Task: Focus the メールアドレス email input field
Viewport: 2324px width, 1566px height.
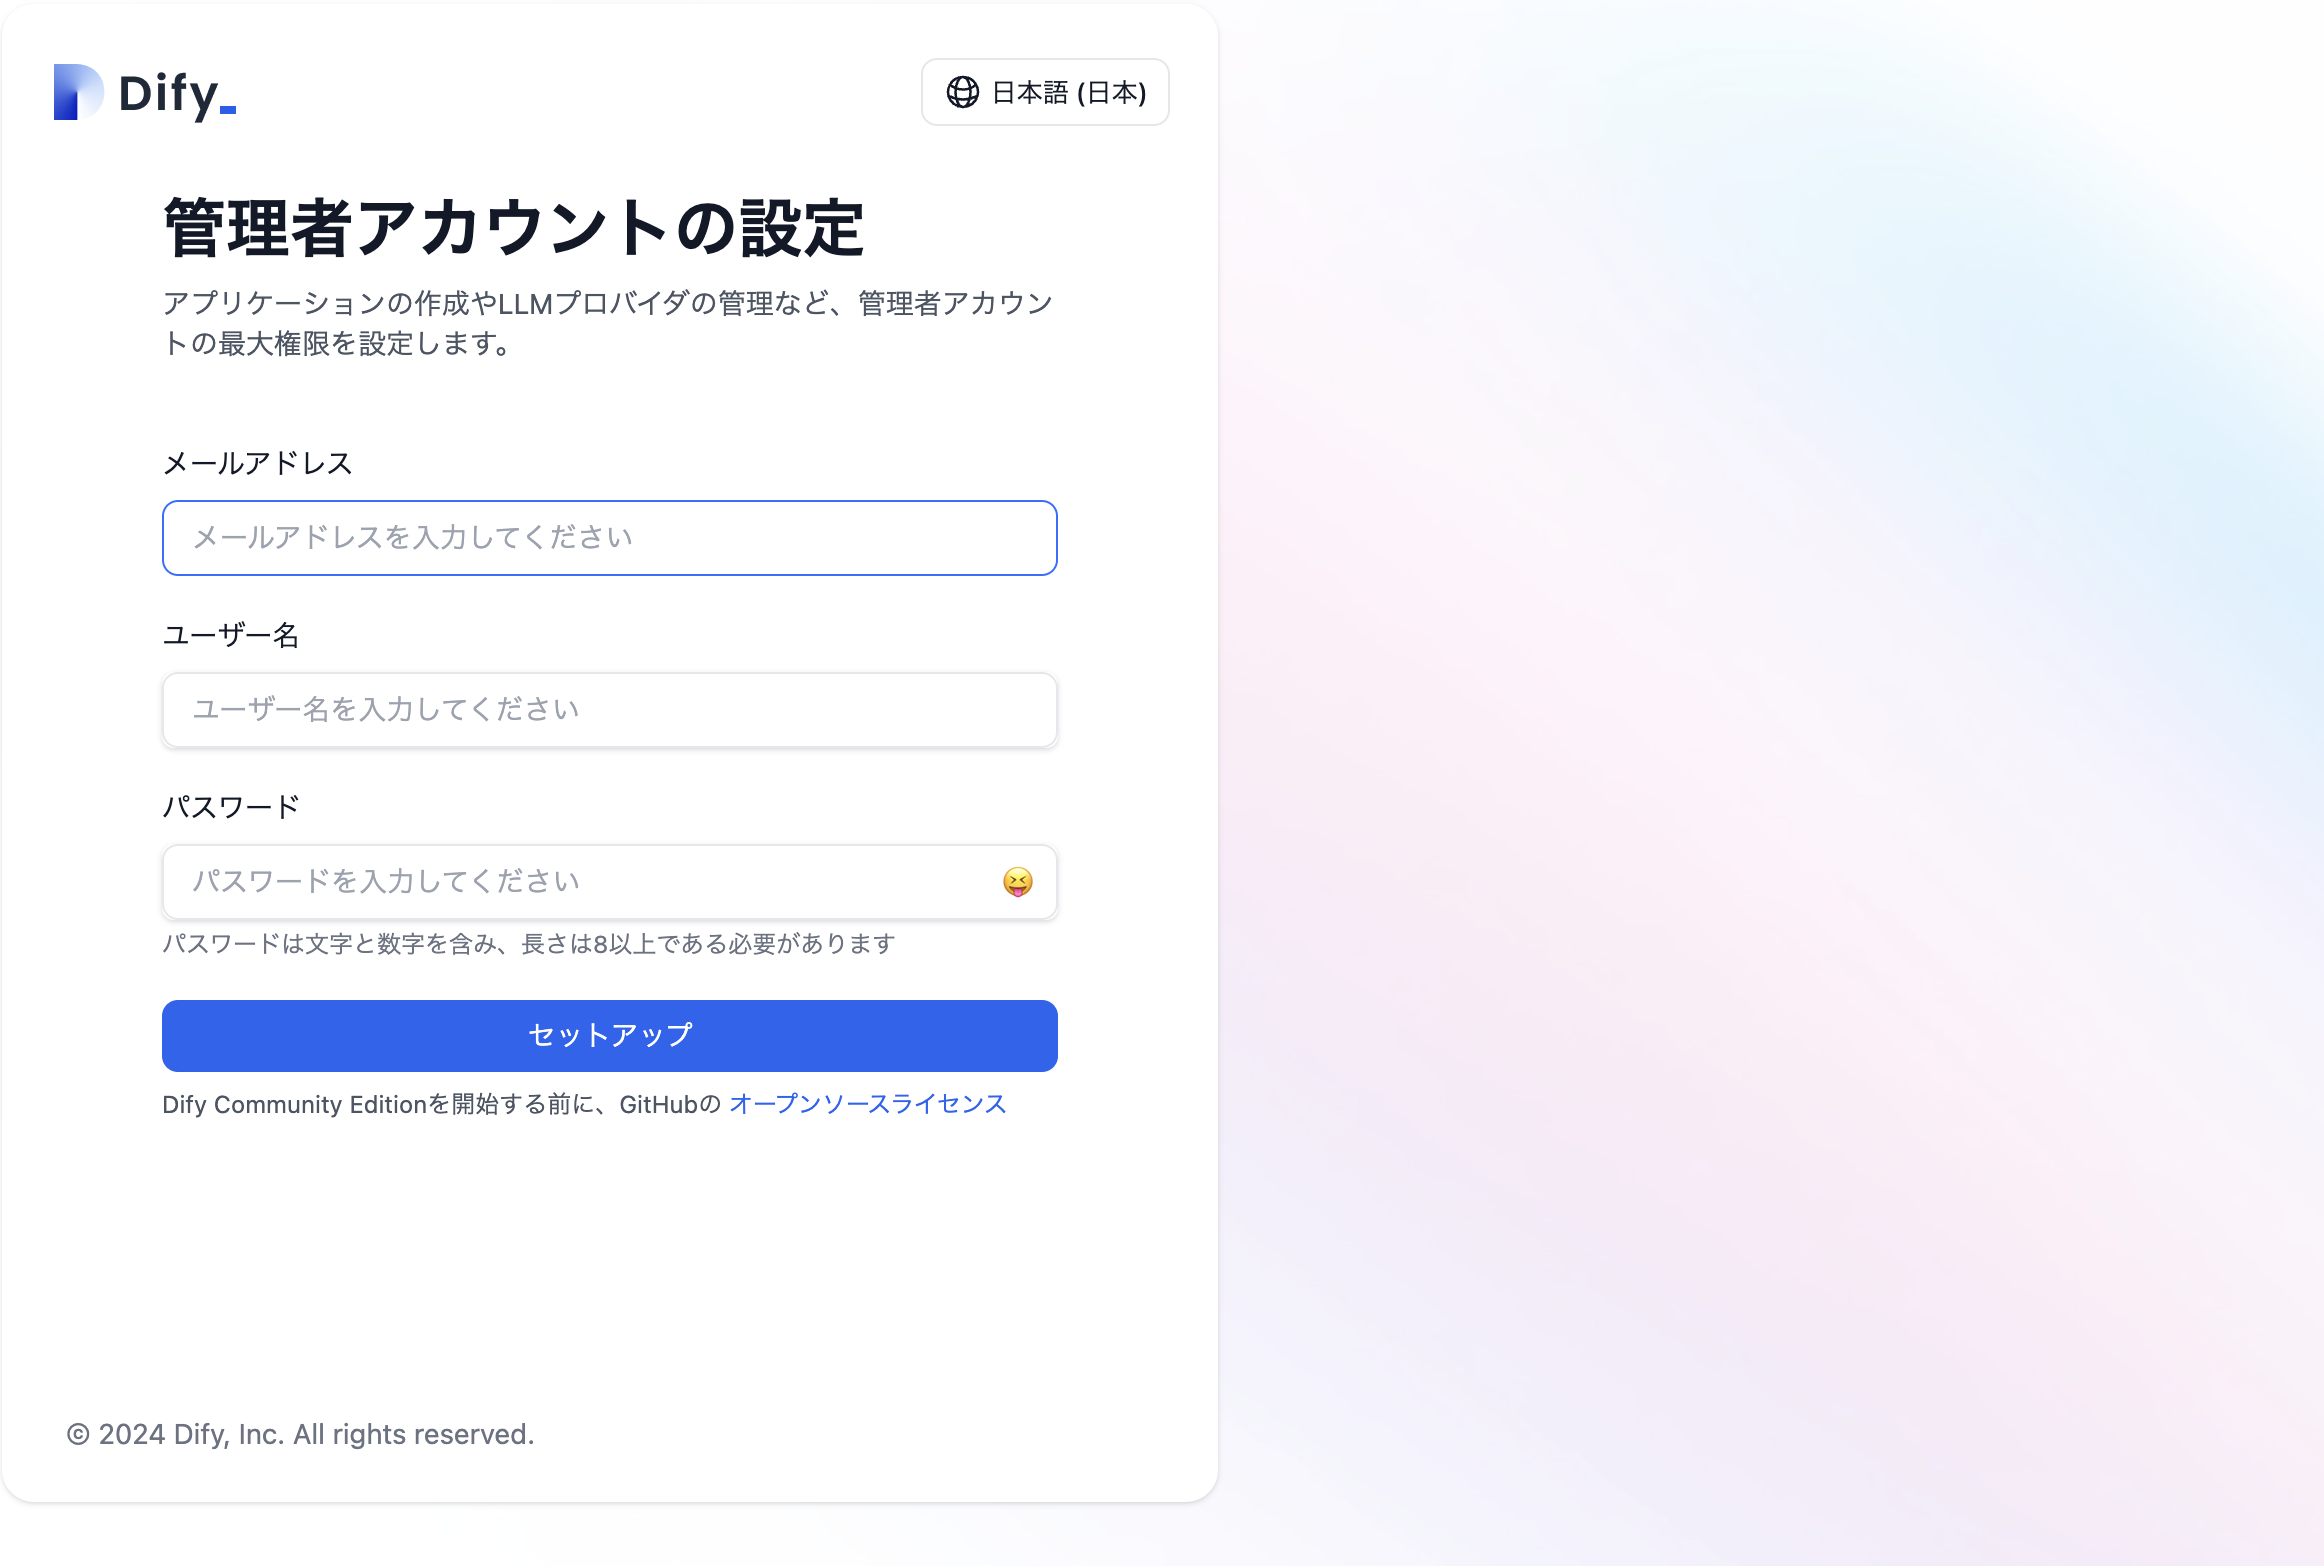Action: coord(609,538)
